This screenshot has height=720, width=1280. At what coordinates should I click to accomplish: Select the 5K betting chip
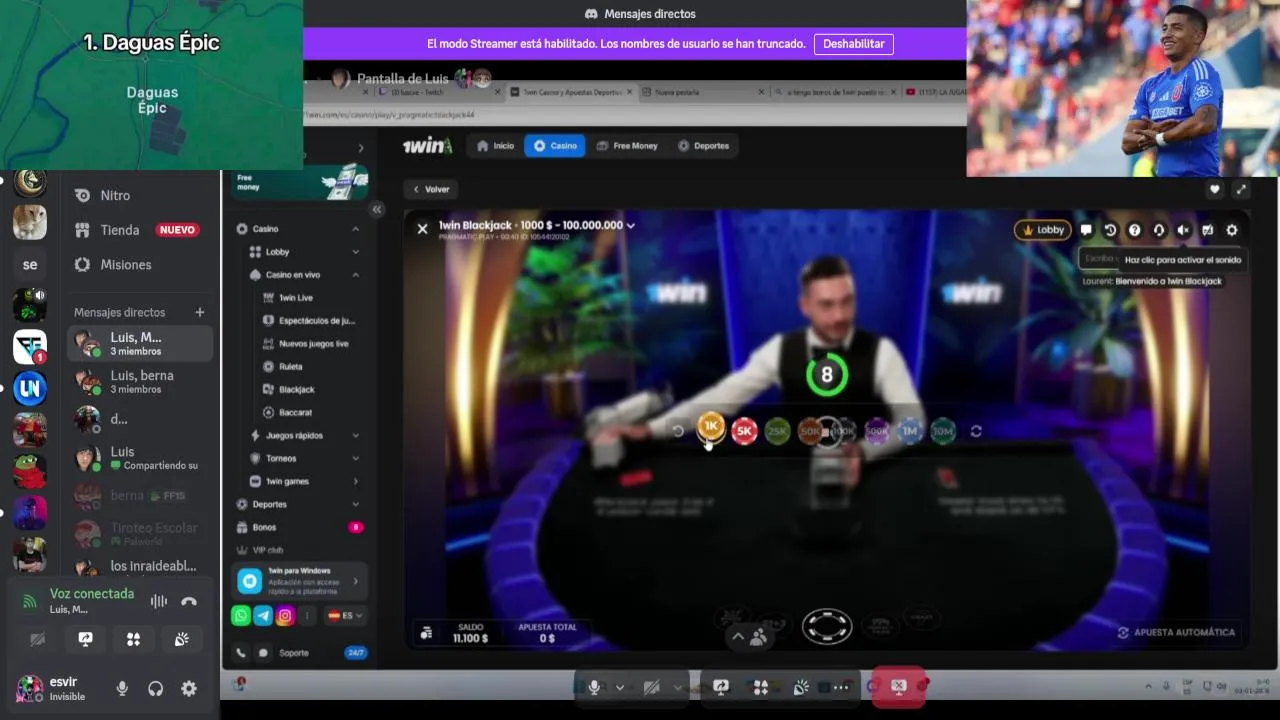click(x=744, y=431)
